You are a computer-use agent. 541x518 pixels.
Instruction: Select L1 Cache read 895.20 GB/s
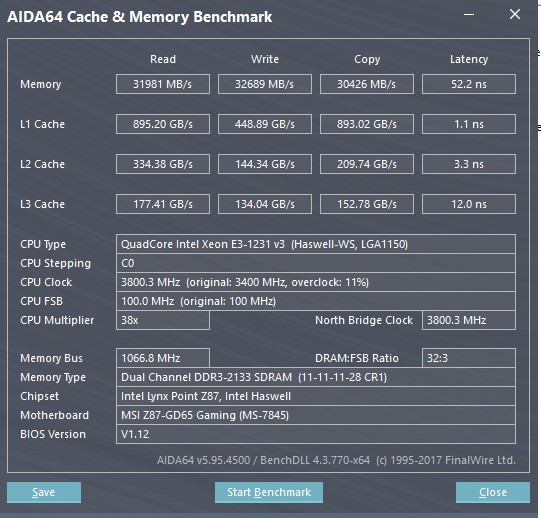point(163,124)
